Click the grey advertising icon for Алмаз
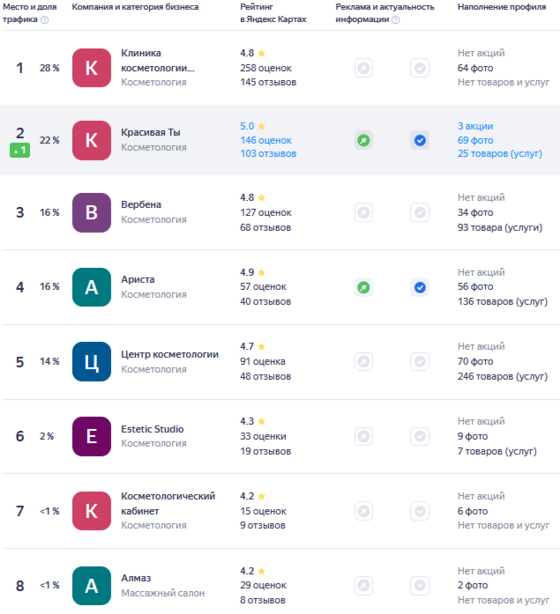This screenshot has width=560, height=614. coord(364,586)
